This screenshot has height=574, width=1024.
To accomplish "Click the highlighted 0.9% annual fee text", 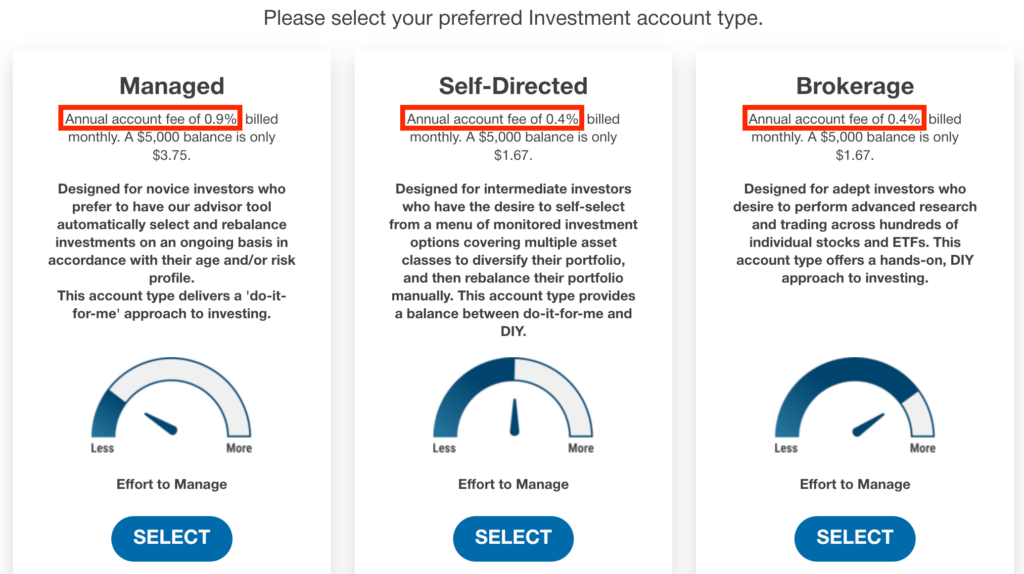I will point(150,118).
